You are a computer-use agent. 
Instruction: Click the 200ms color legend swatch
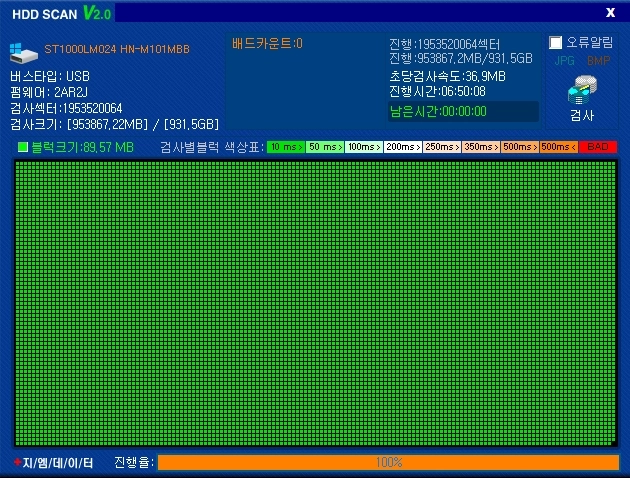(403, 147)
